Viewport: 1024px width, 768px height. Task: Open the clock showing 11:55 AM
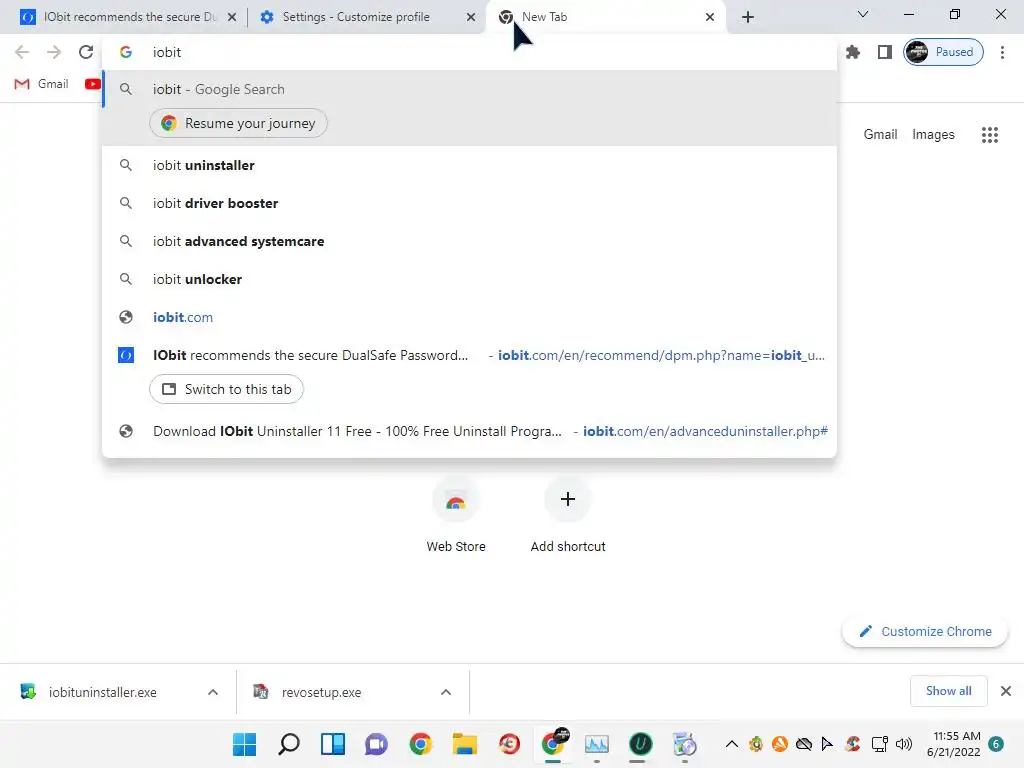(953, 744)
